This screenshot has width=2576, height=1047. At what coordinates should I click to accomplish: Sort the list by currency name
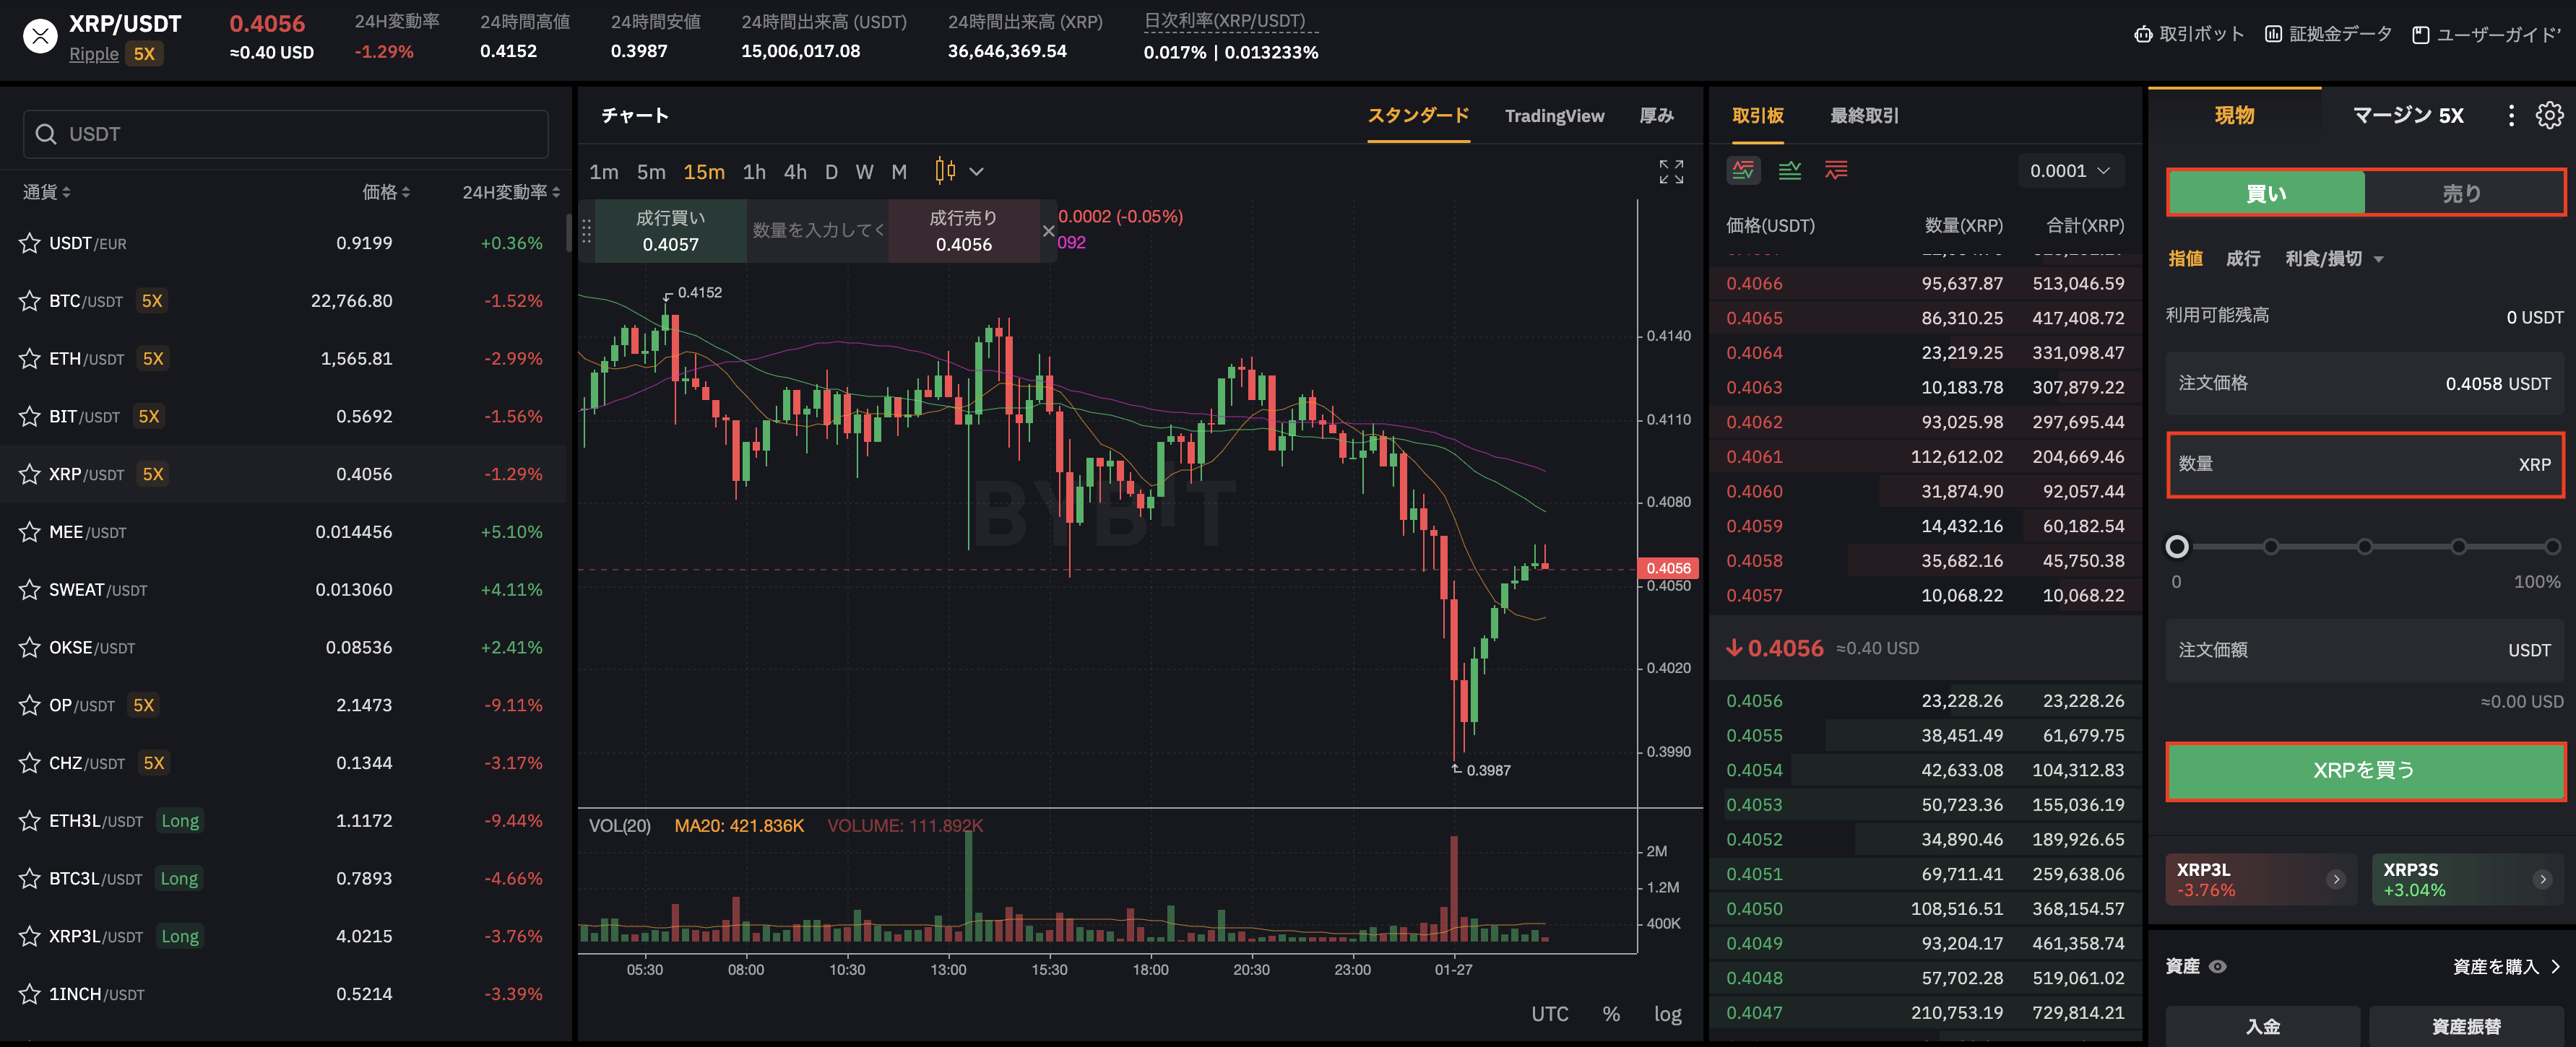pyautogui.click(x=47, y=192)
